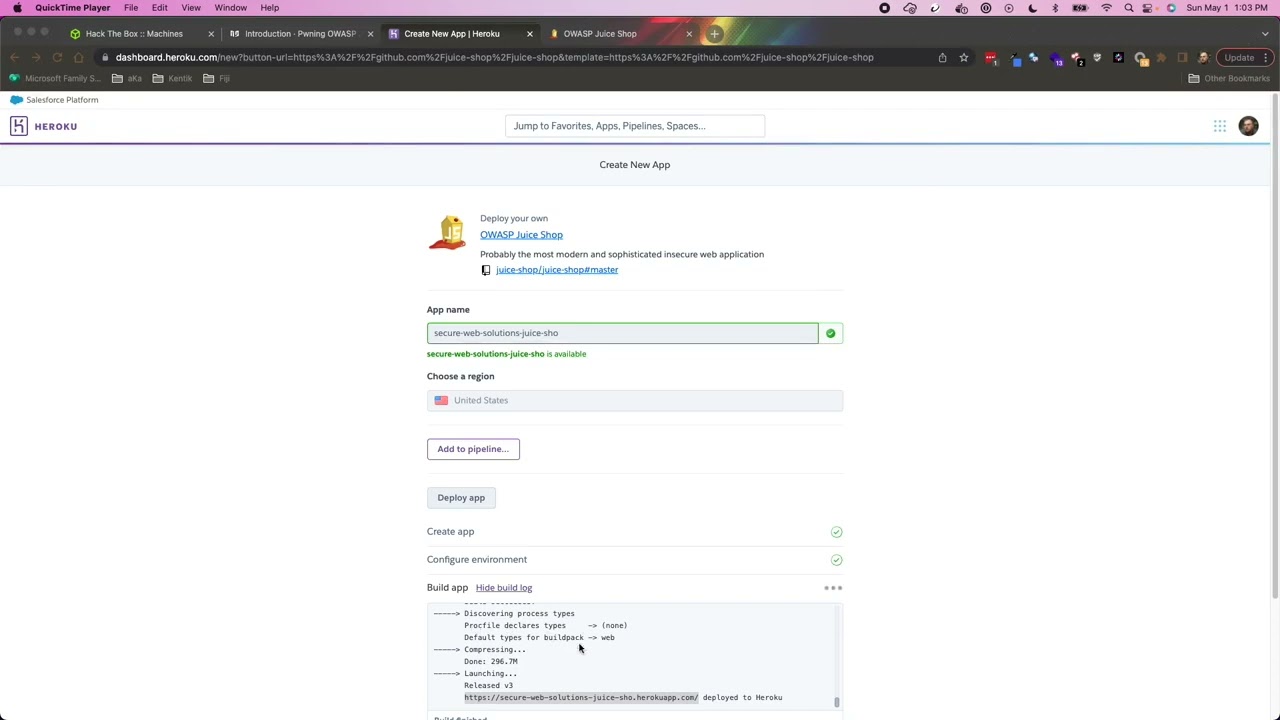Expand the Chrome tab search chevron
1280x720 pixels.
[1265, 34]
